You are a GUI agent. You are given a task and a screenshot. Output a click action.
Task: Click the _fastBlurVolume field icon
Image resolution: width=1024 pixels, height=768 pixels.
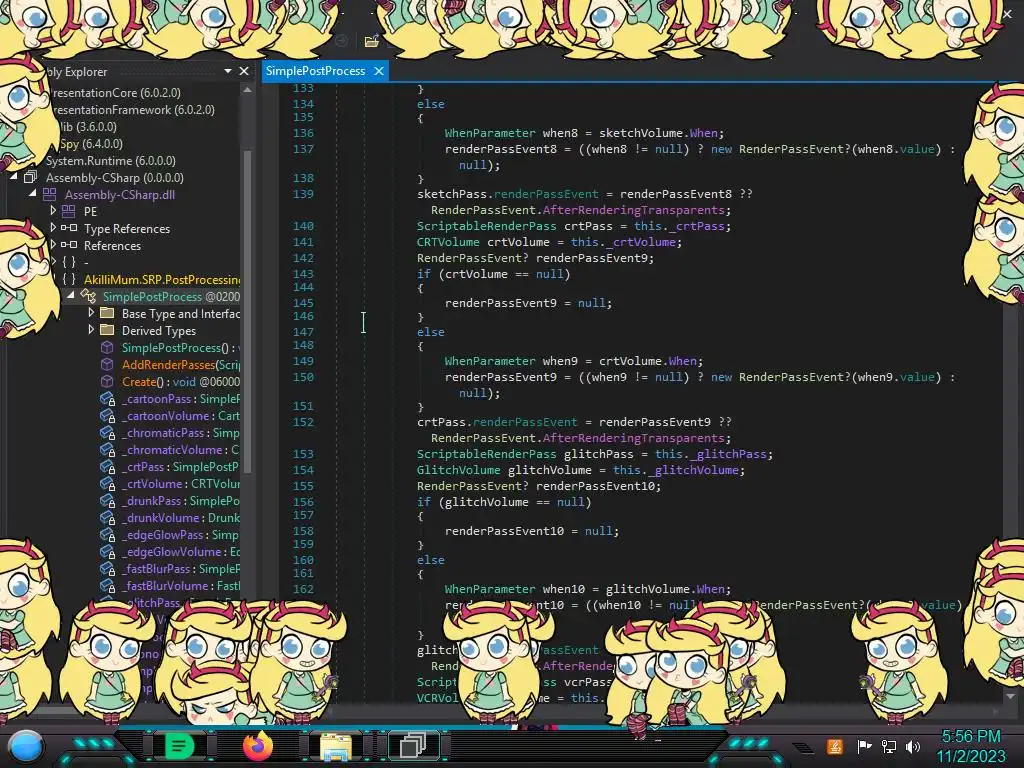(108, 585)
